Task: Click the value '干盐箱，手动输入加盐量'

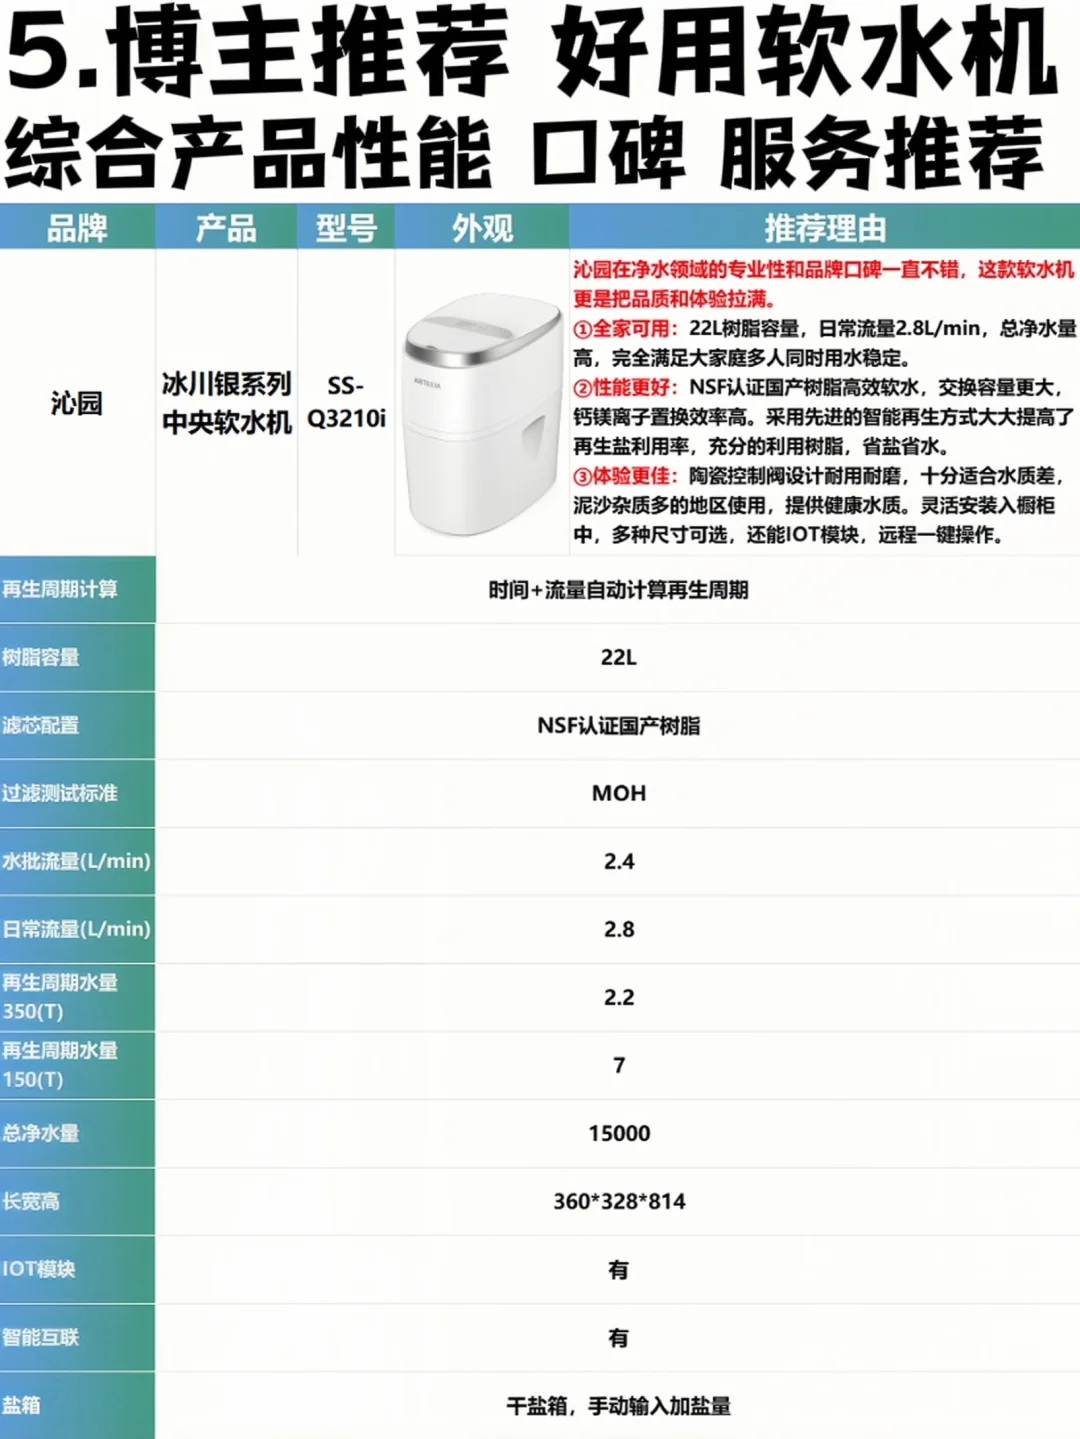Action: (x=618, y=1406)
